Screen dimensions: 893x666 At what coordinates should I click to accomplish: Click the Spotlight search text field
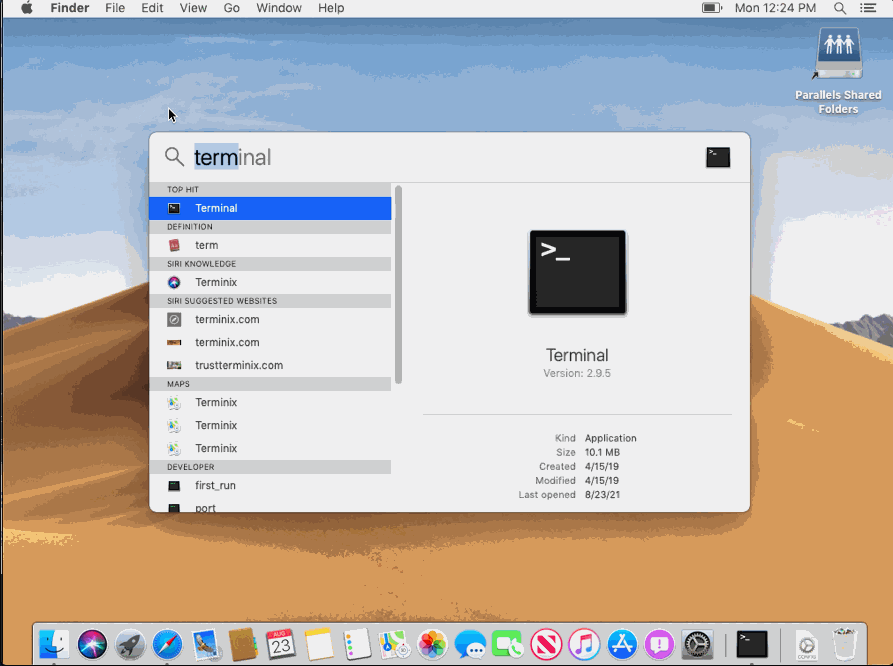click(x=444, y=157)
